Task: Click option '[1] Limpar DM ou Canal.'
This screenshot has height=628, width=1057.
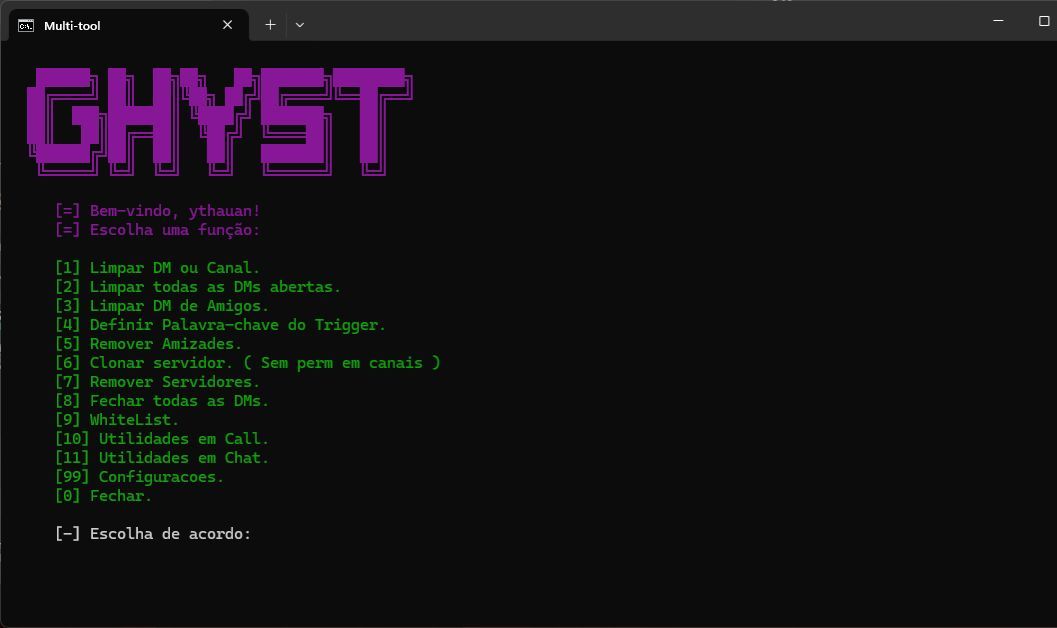Action: pos(158,268)
